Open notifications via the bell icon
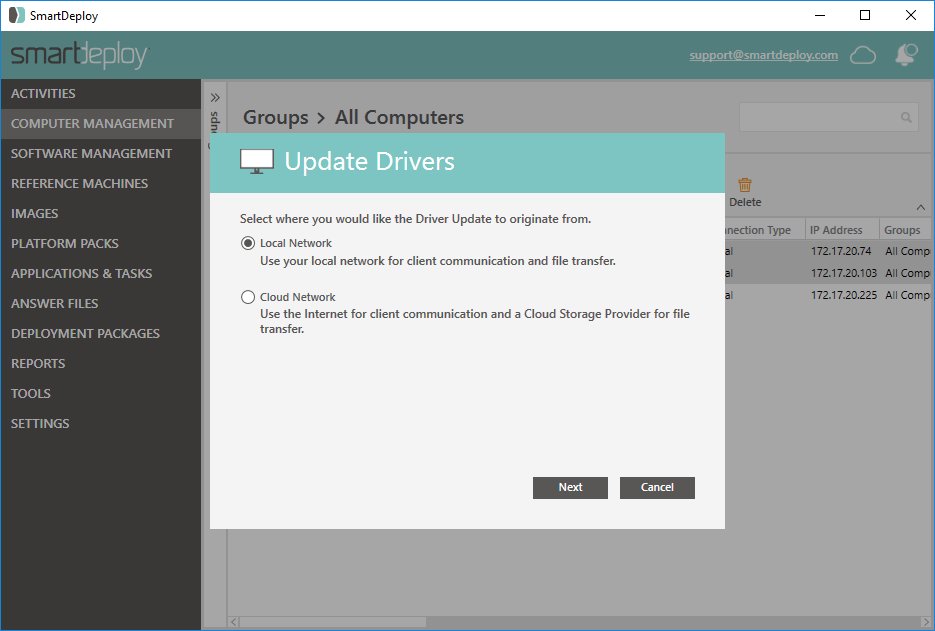The height and width of the screenshot is (631, 935). [x=906, y=55]
